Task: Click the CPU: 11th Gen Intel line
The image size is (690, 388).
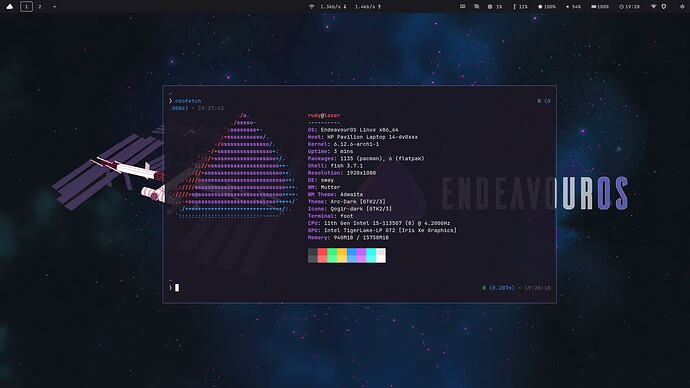Action: coord(379,223)
